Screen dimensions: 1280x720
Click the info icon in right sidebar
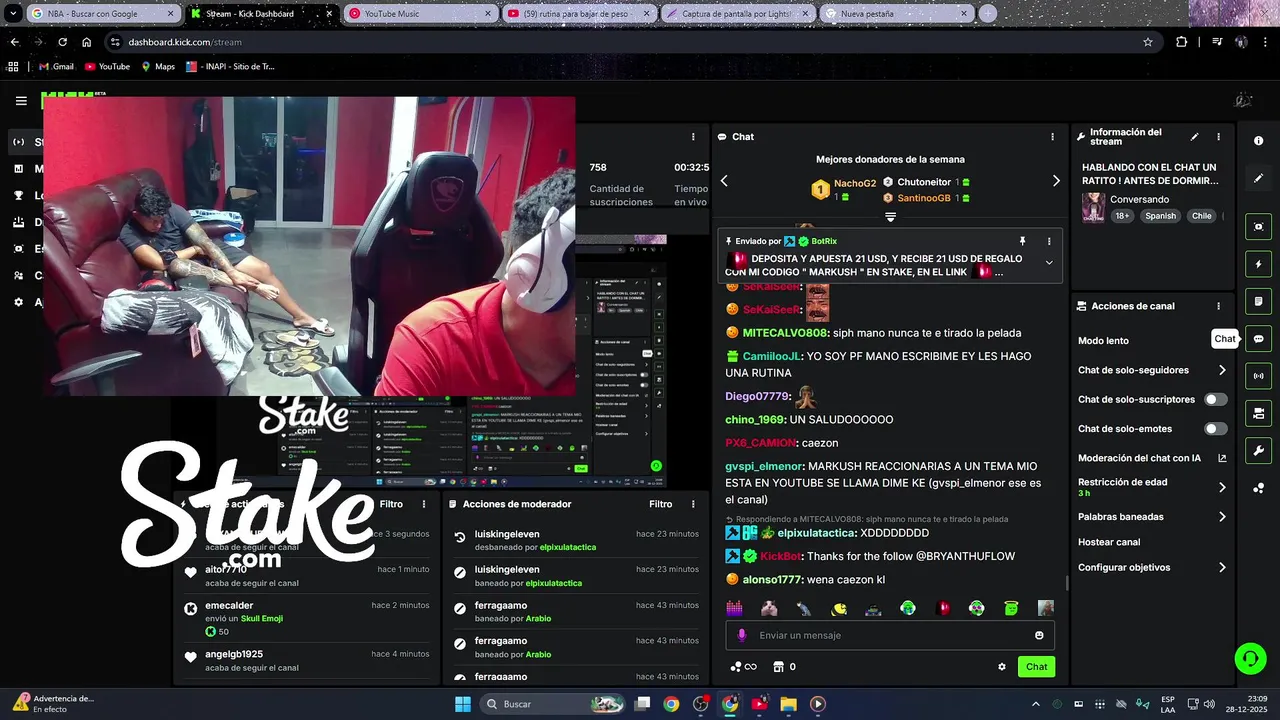(x=1258, y=141)
